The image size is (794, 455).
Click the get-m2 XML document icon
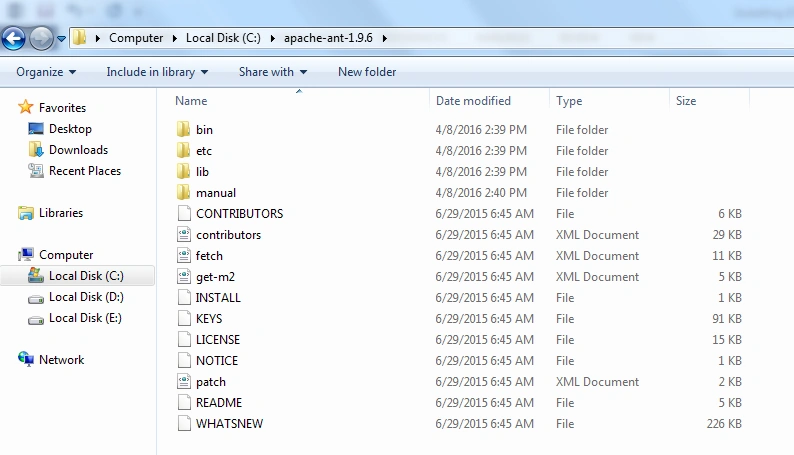(x=184, y=276)
